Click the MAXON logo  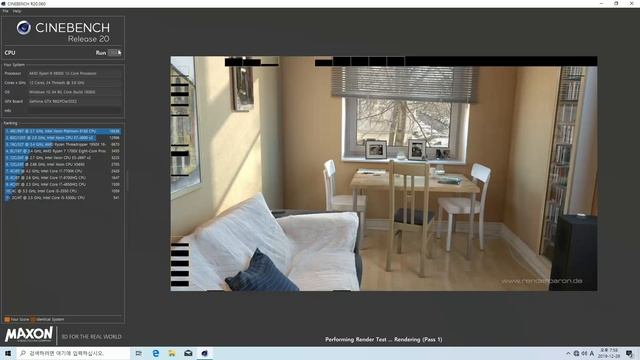point(29,334)
